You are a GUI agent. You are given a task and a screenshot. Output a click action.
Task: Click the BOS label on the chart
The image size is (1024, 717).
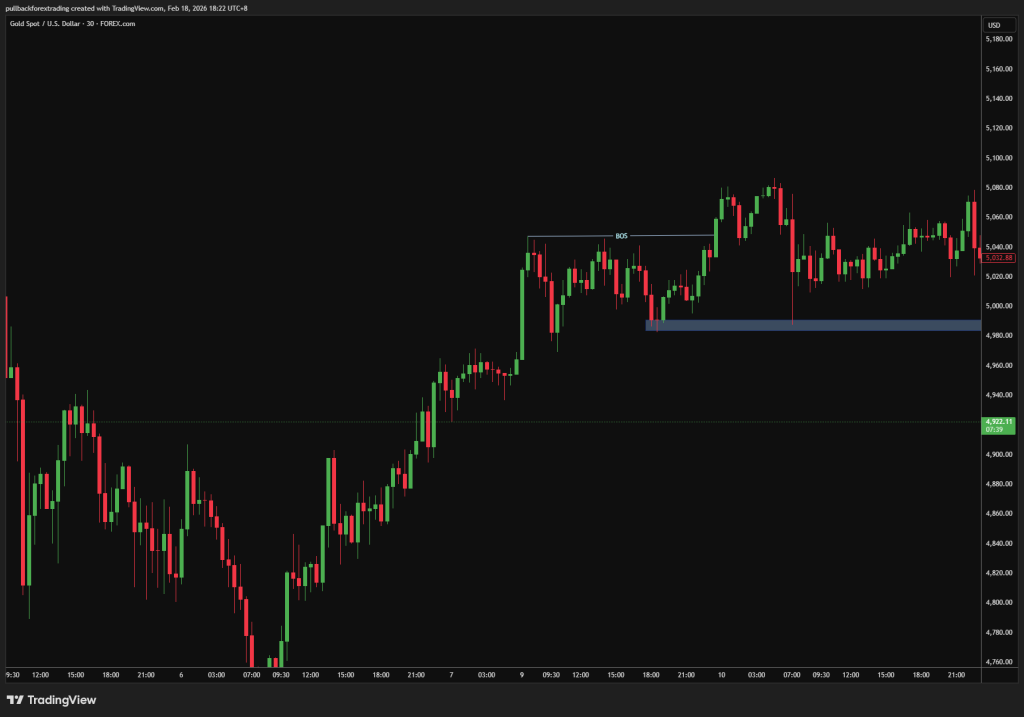pos(621,236)
